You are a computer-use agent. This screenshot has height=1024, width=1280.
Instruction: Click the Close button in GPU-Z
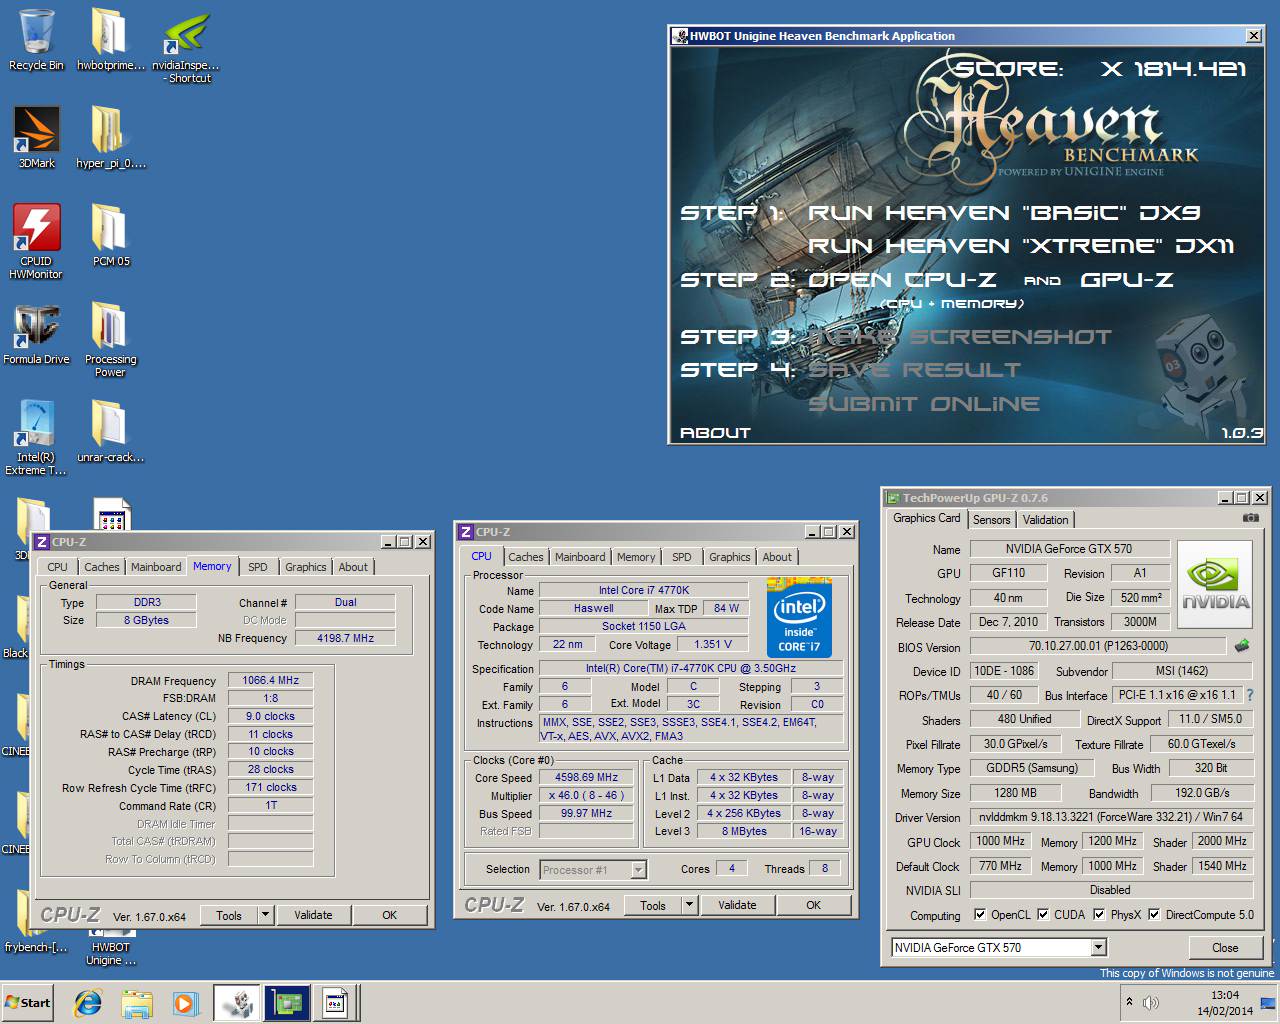point(1225,947)
